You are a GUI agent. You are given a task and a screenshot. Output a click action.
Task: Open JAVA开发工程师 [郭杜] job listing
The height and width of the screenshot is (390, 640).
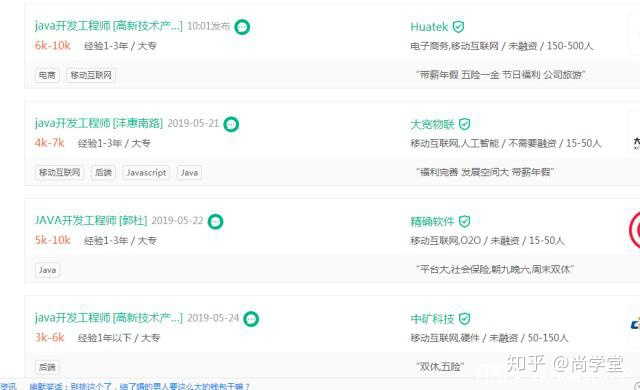[91, 221]
